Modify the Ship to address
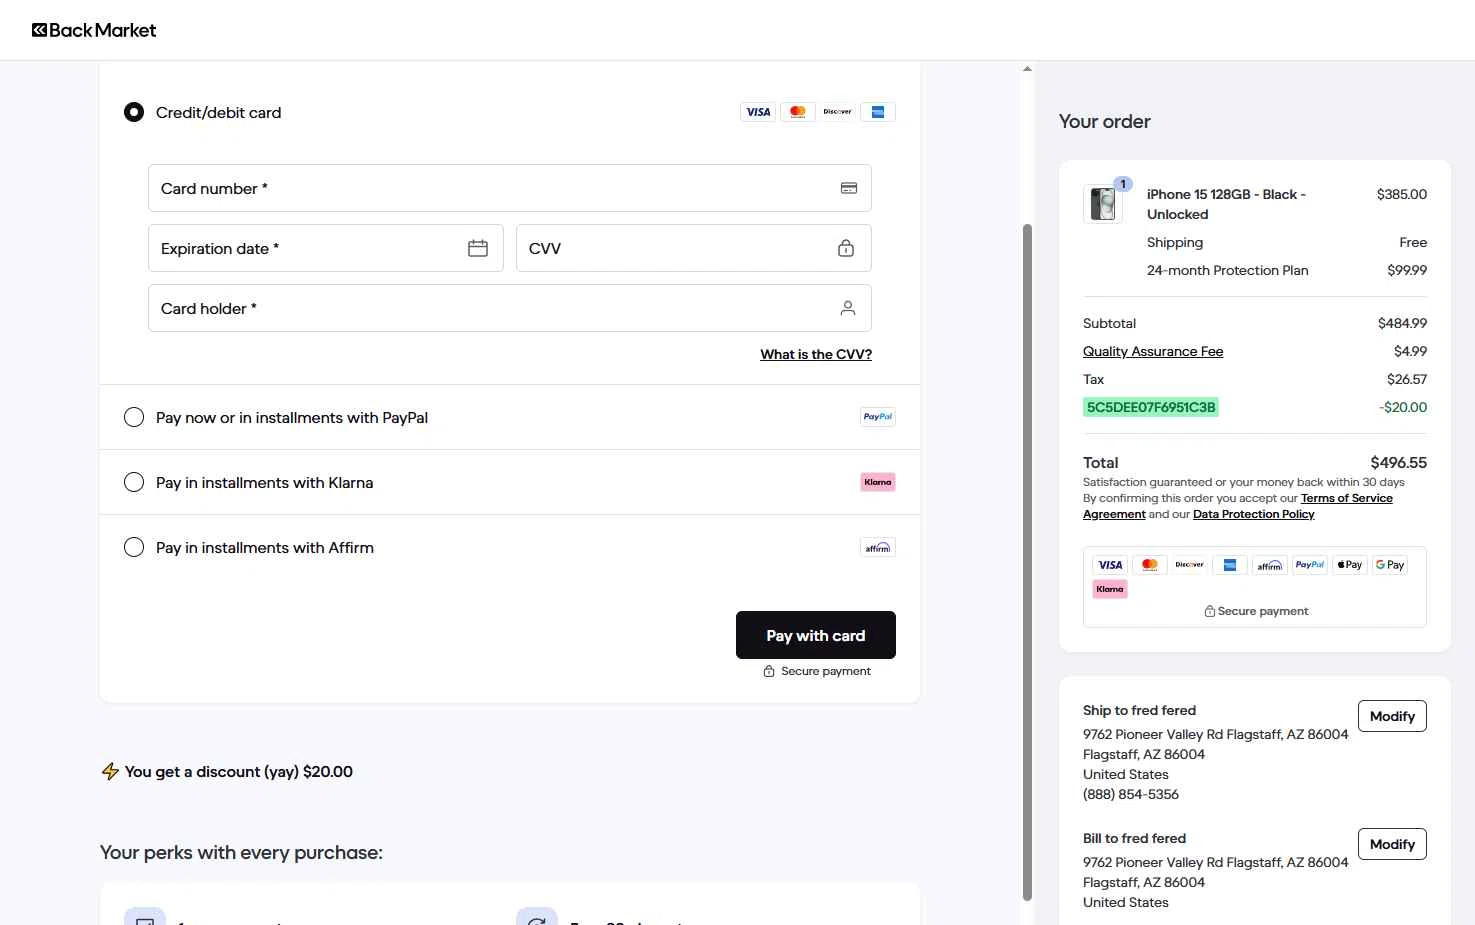1475x925 pixels. click(1392, 716)
